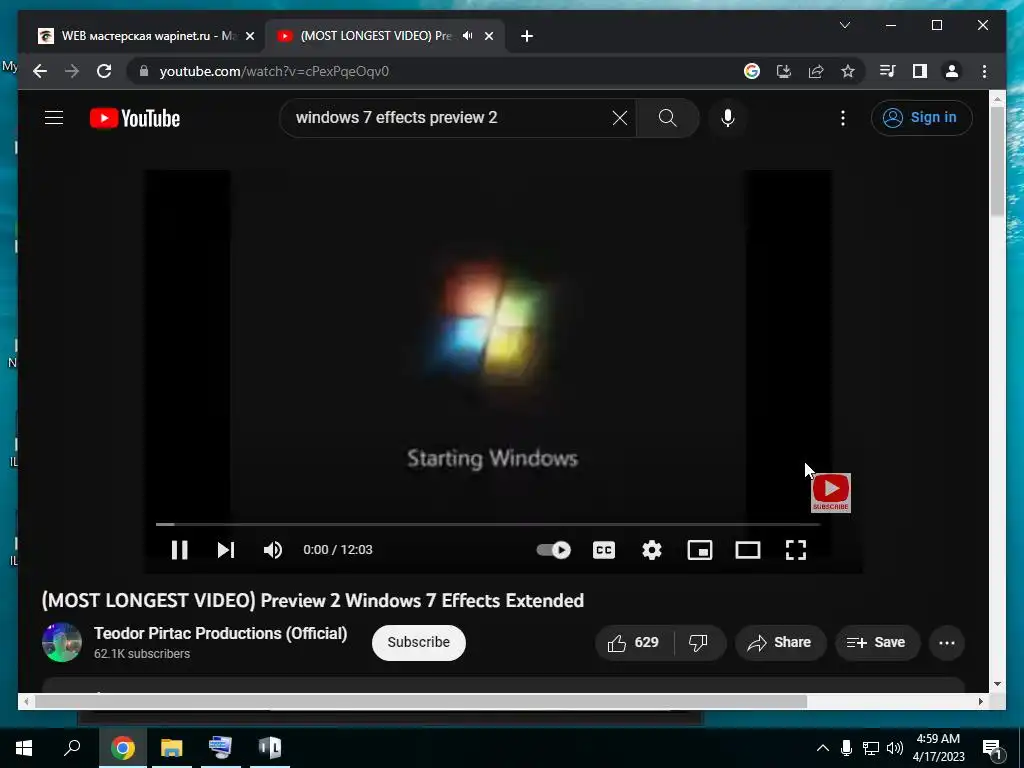Screen dimensions: 1024x768
Task: Skip to the next video
Action: [226, 550]
